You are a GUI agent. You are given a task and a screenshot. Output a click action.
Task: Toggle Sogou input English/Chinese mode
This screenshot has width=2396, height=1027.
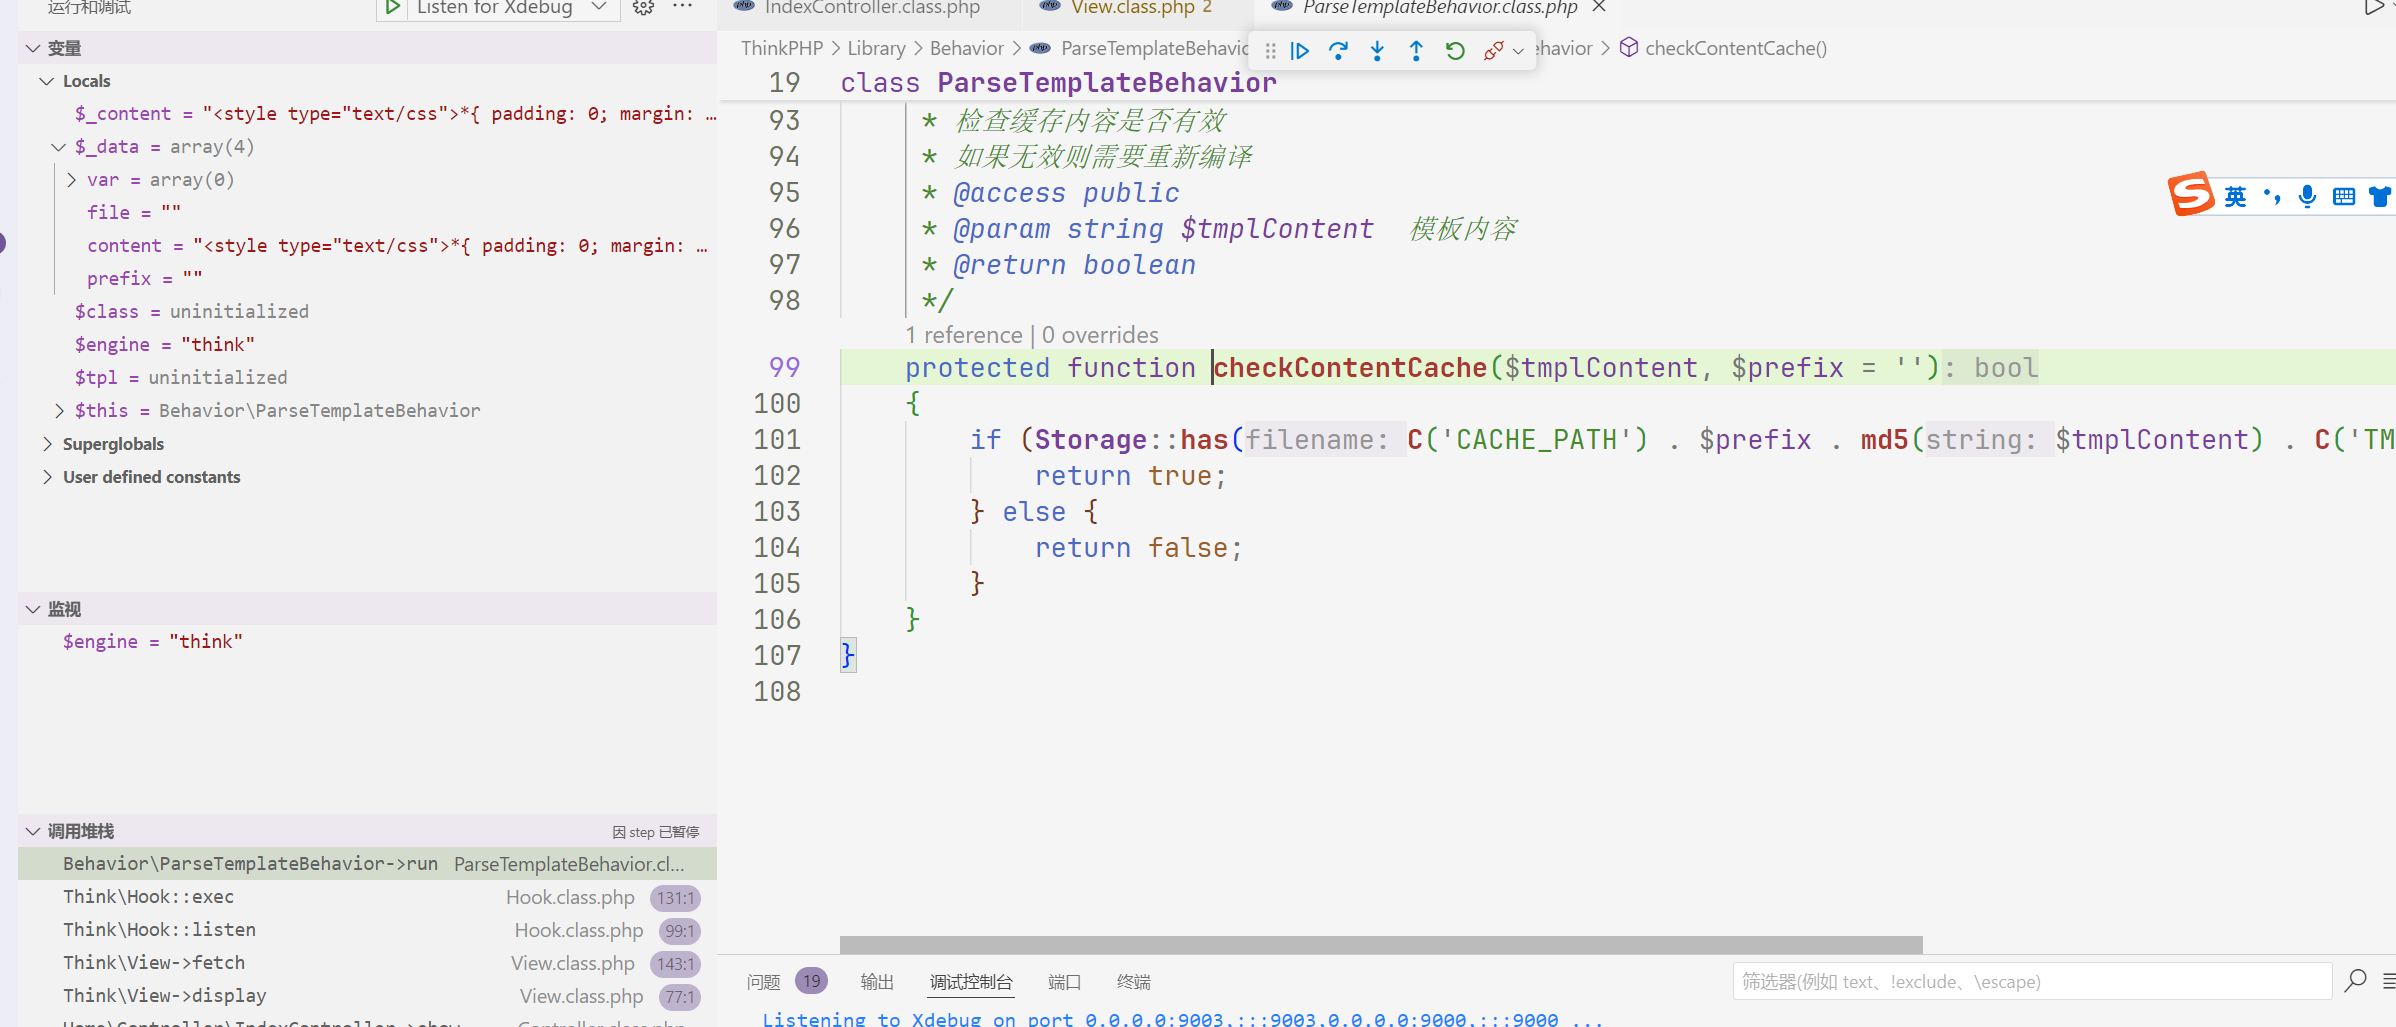click(x=2235, y=197)
